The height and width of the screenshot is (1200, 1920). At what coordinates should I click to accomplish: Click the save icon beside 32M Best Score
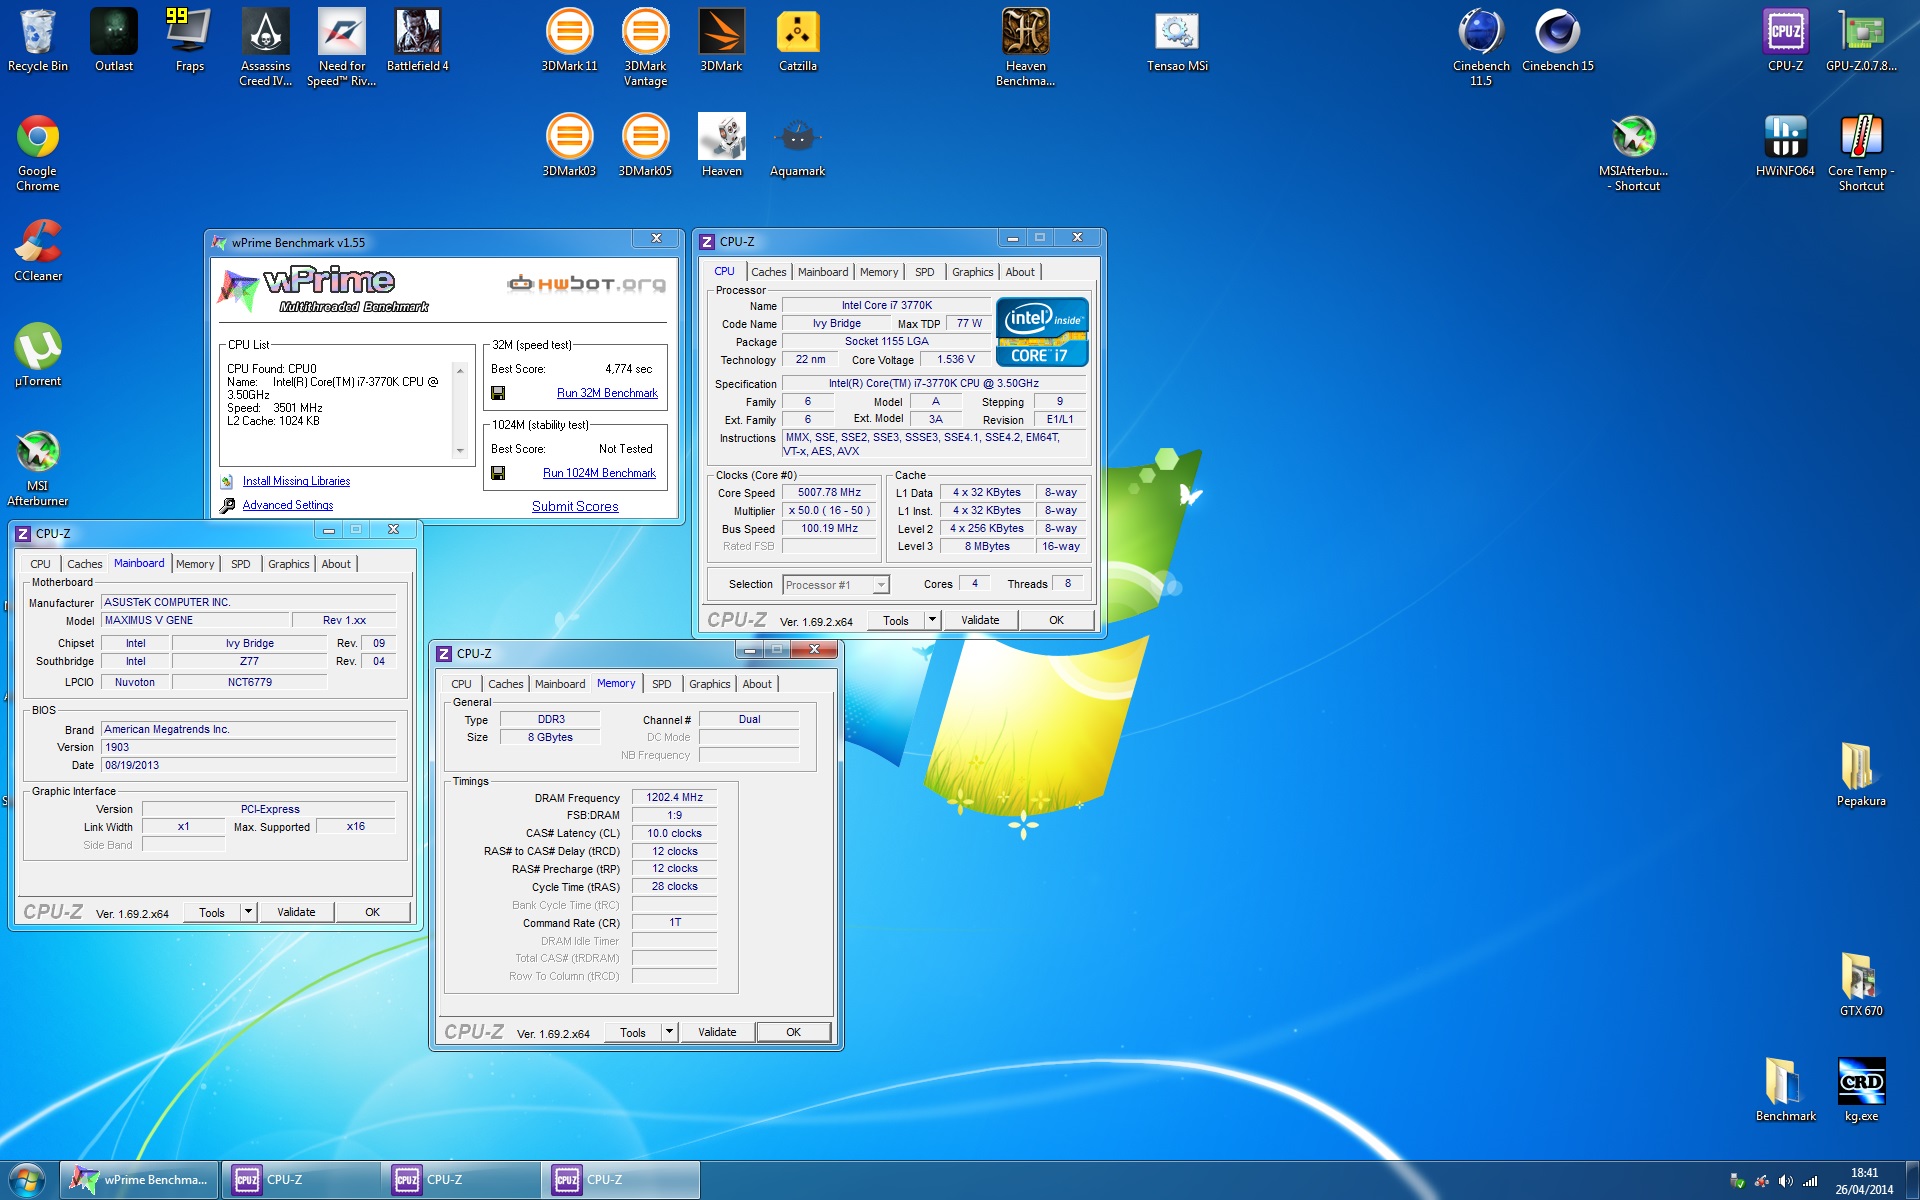(498, 393)
